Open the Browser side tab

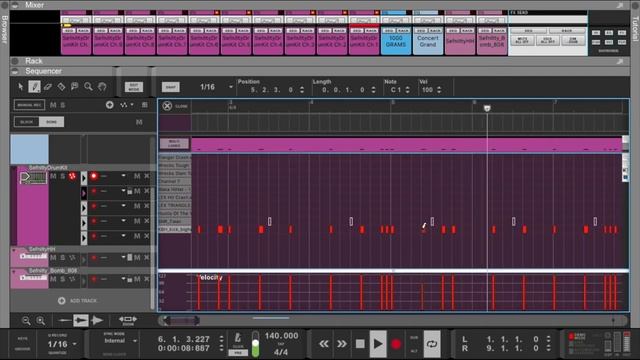tap(4, 29)
